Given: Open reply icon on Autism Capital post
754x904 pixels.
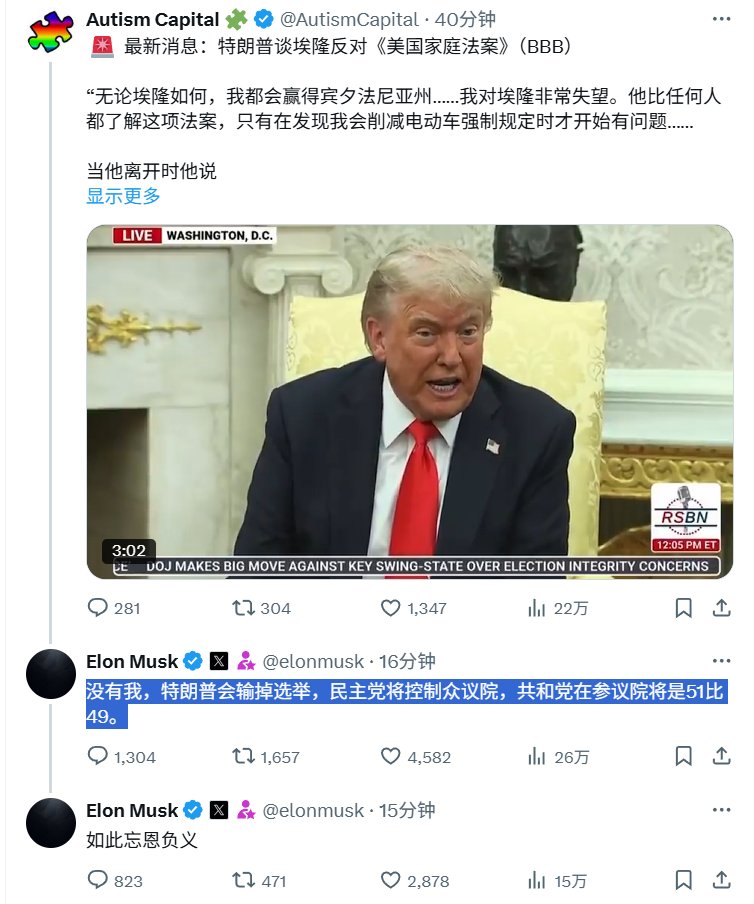Looking at the screenshot, I should [x=97, y=608].
